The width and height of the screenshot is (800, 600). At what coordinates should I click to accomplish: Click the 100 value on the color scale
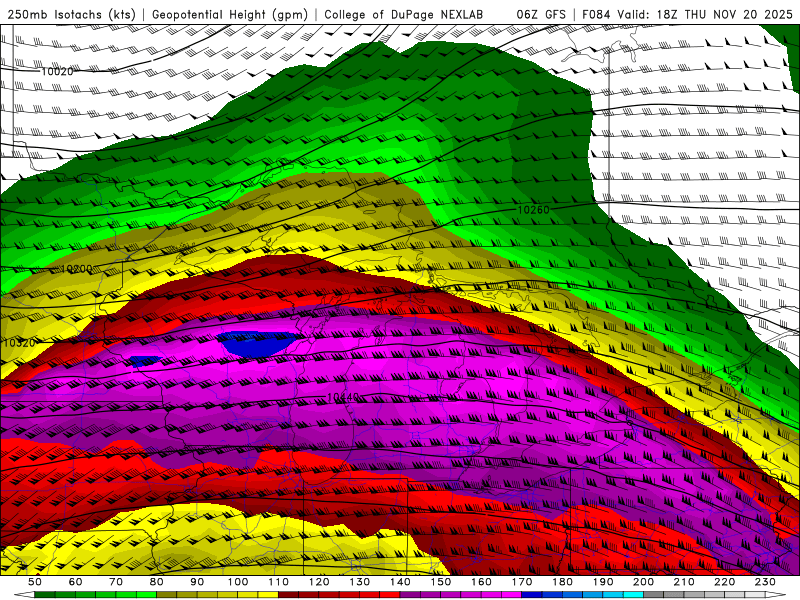[x=238, y=582]
